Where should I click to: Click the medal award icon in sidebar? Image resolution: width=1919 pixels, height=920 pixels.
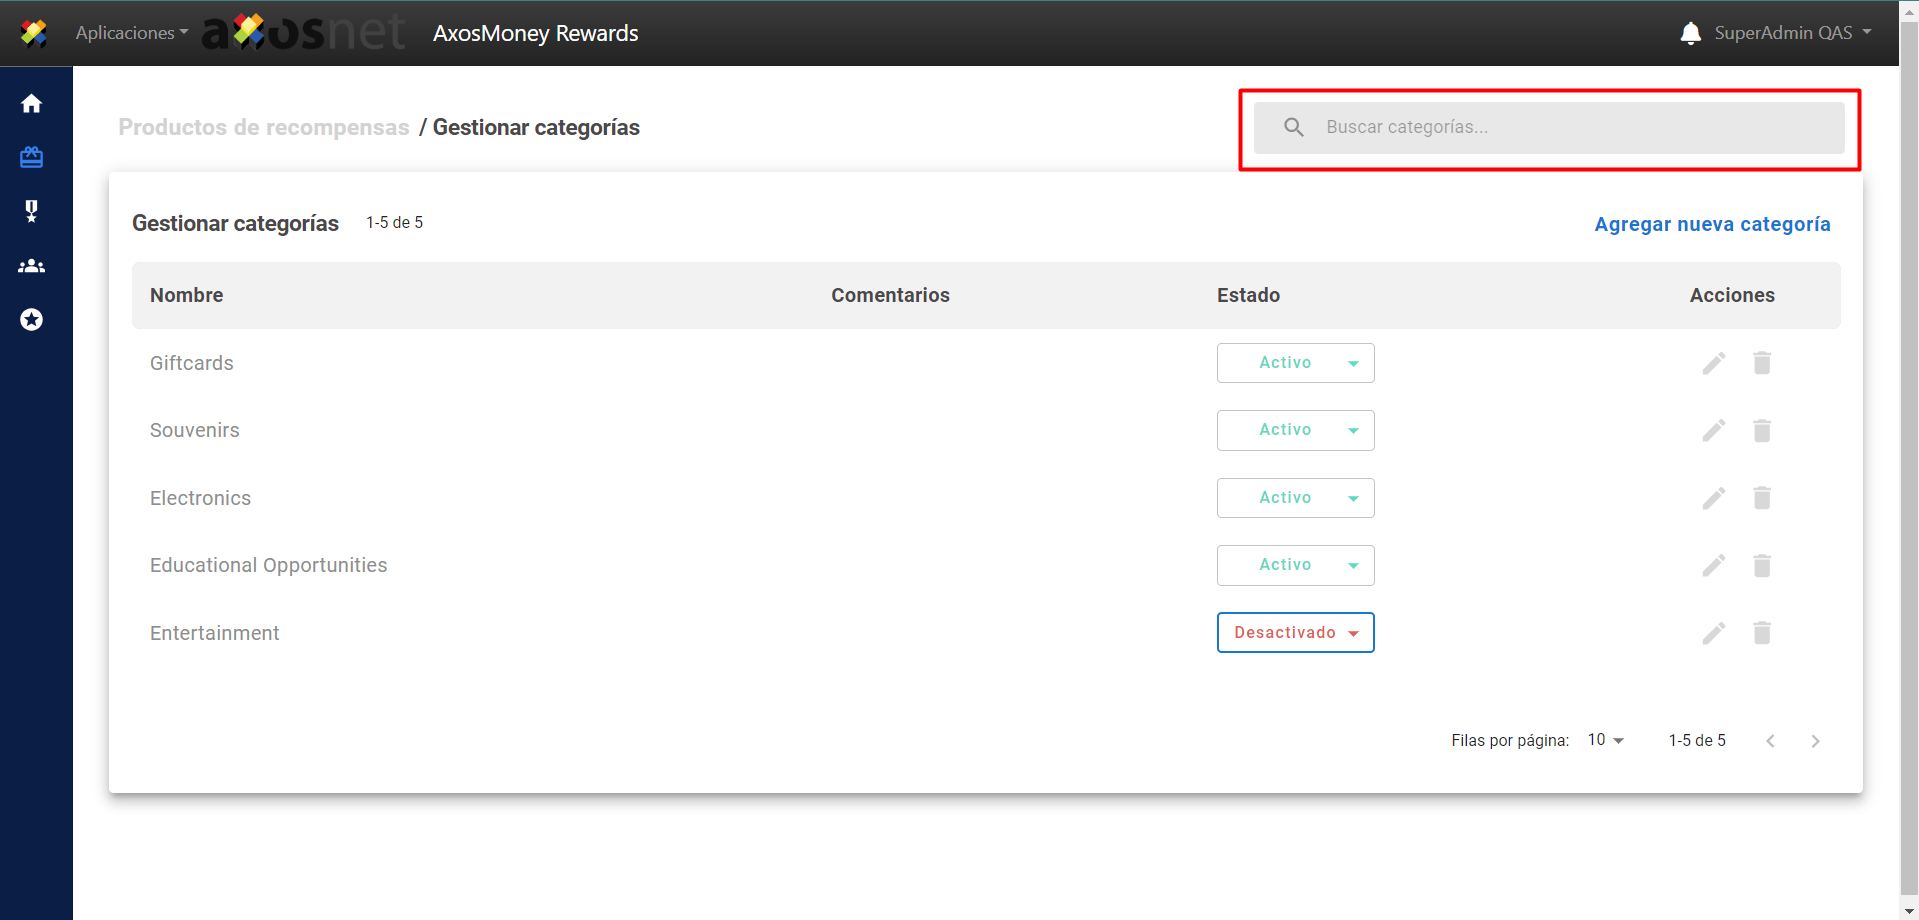pyautogui.click(x=32, y=211)
